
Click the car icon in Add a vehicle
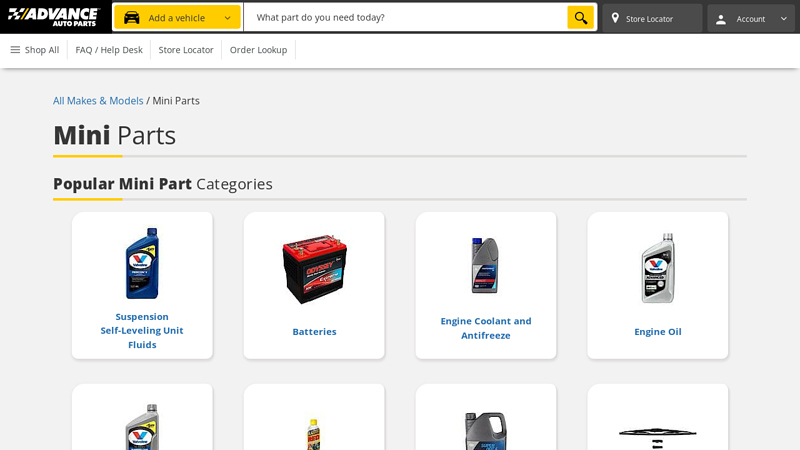132,18
